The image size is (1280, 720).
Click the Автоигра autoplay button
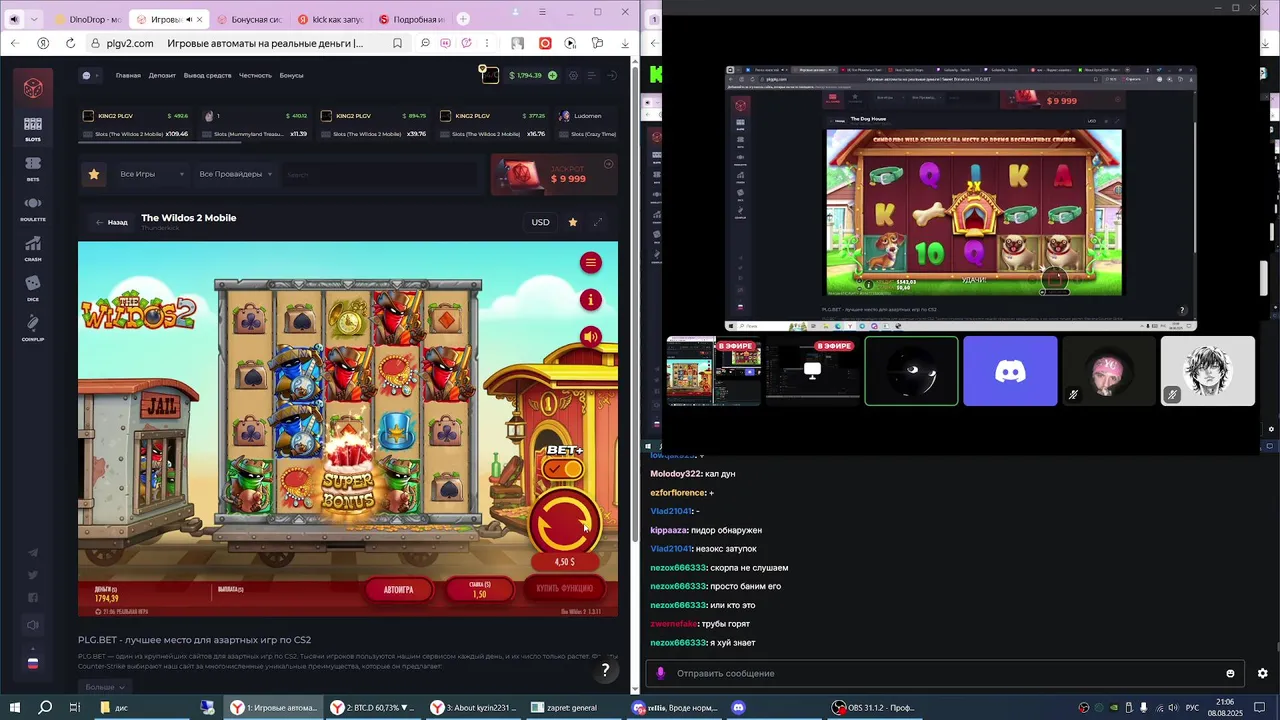(x=398, y=589)
